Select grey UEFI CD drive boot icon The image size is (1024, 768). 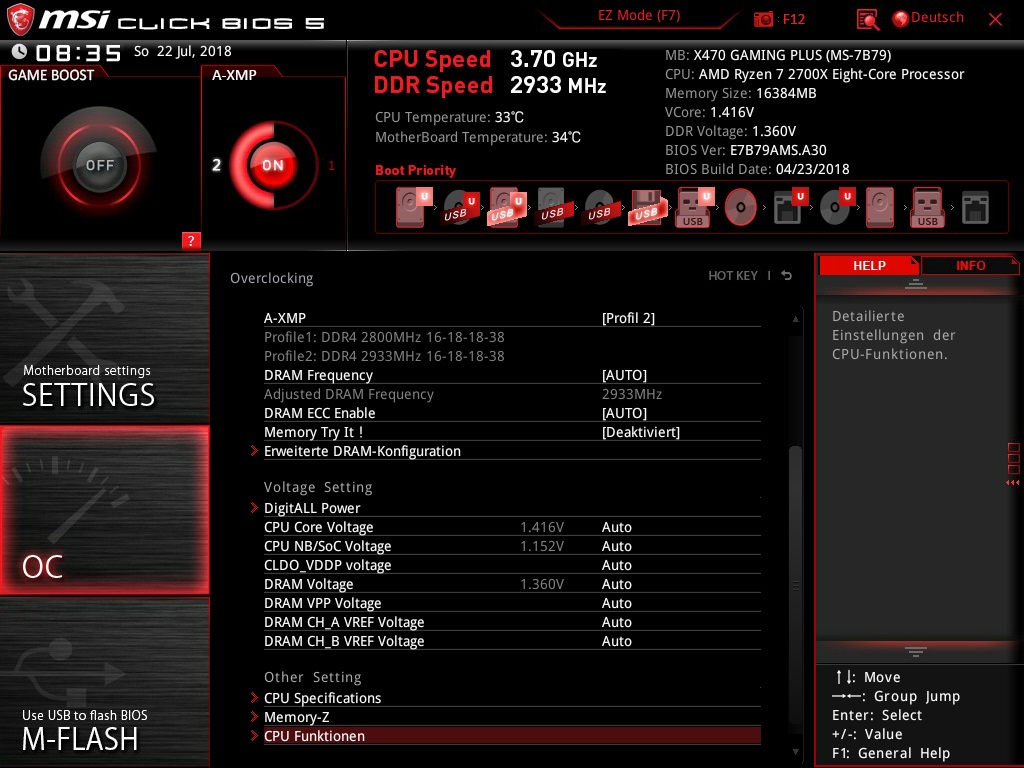[x=837, y=207]
